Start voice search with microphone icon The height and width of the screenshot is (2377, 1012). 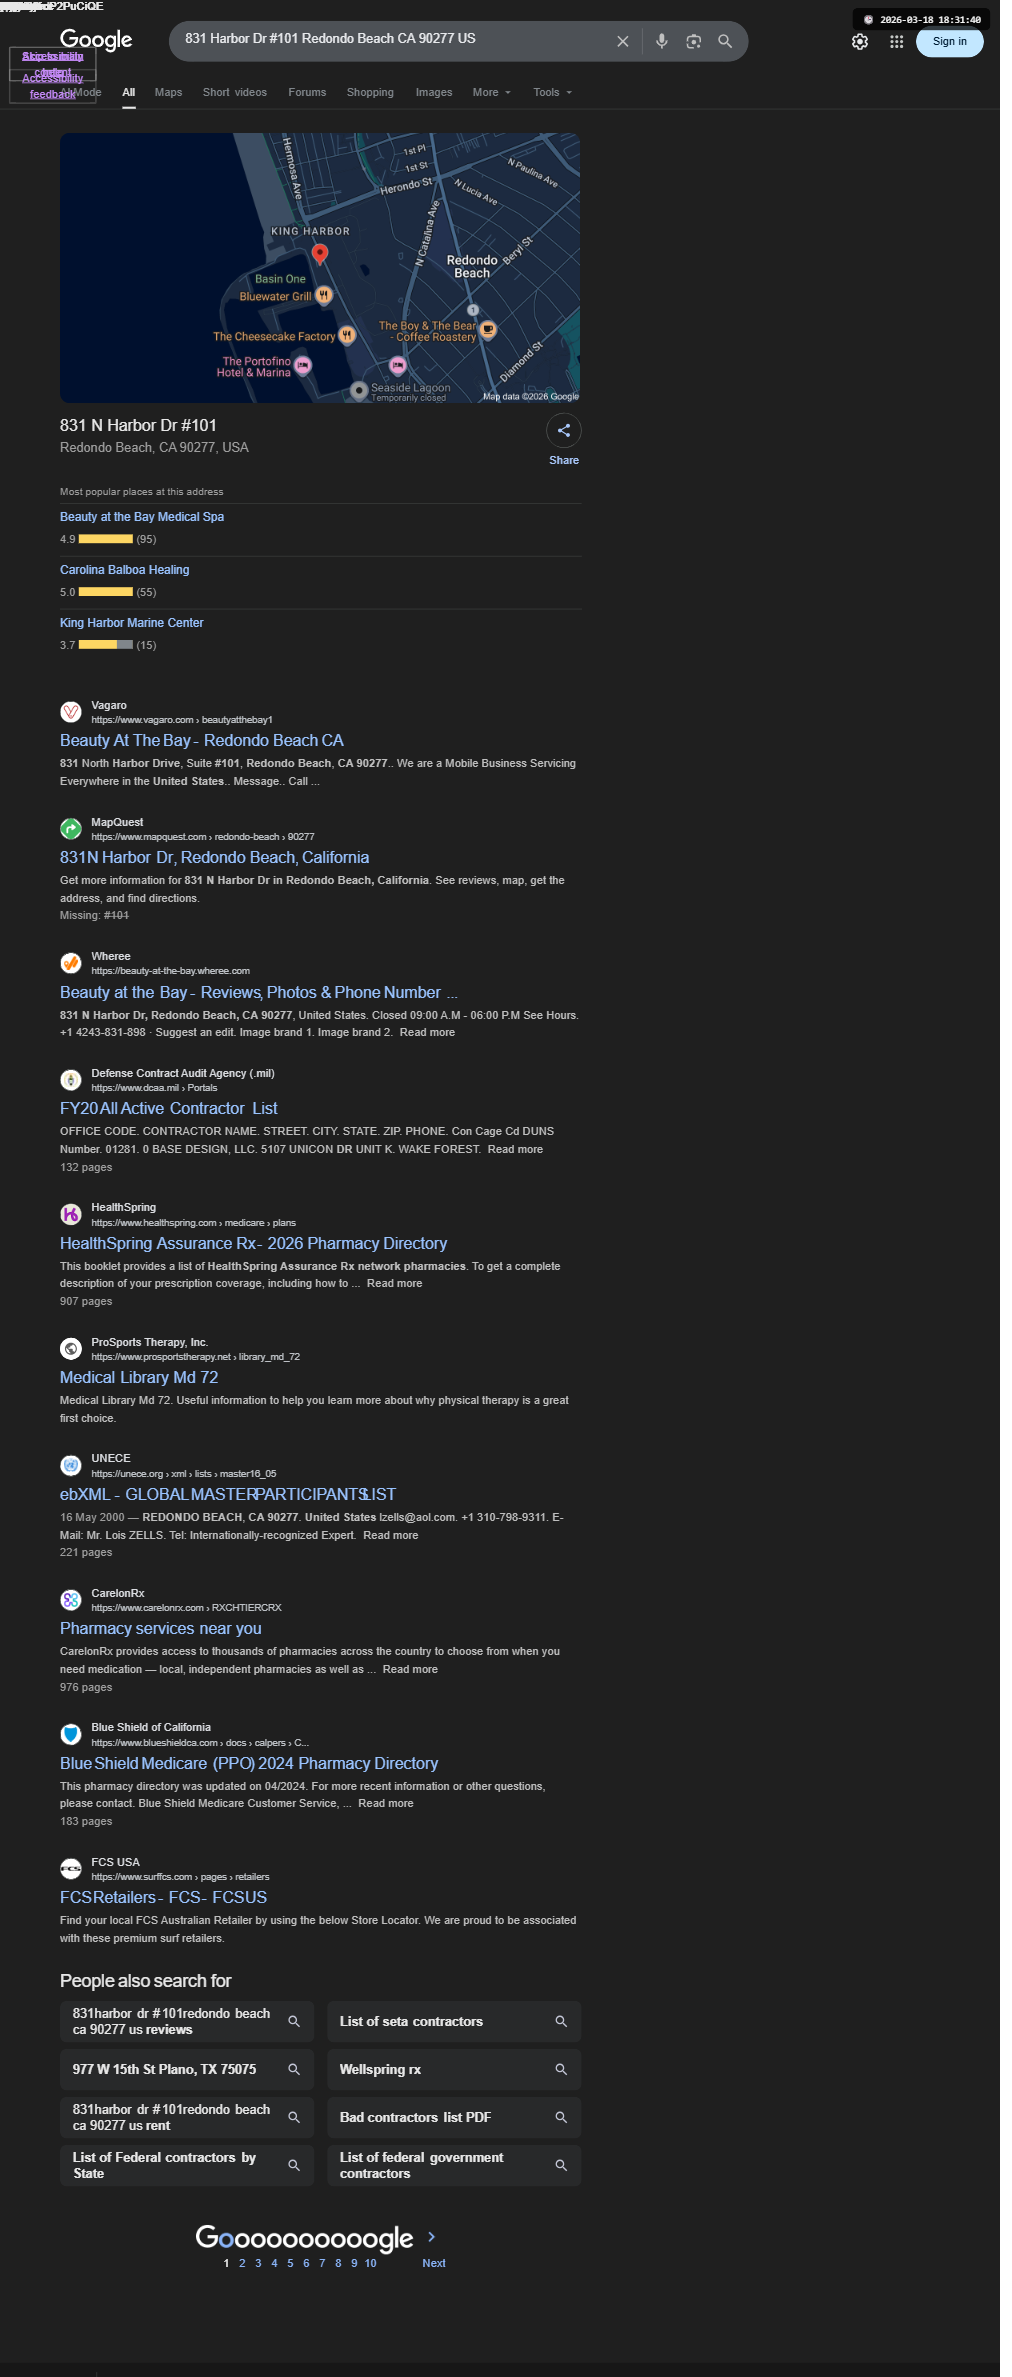click(x=661, y=41)
